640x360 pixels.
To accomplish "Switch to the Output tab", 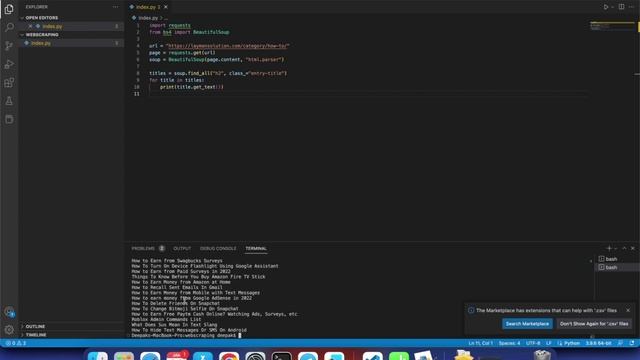I will [182, 249].
